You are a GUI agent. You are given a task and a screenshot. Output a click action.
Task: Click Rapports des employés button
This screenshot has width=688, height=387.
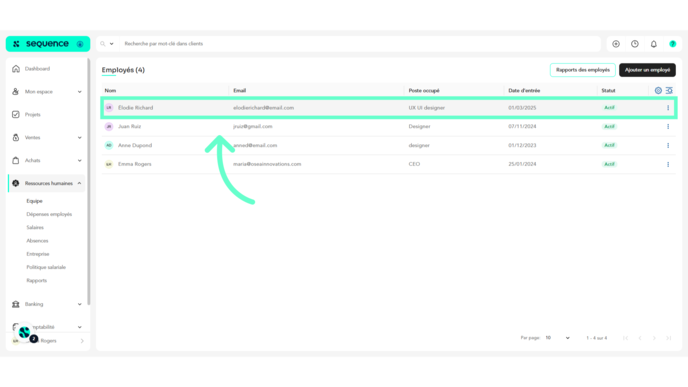click(583, 70)
